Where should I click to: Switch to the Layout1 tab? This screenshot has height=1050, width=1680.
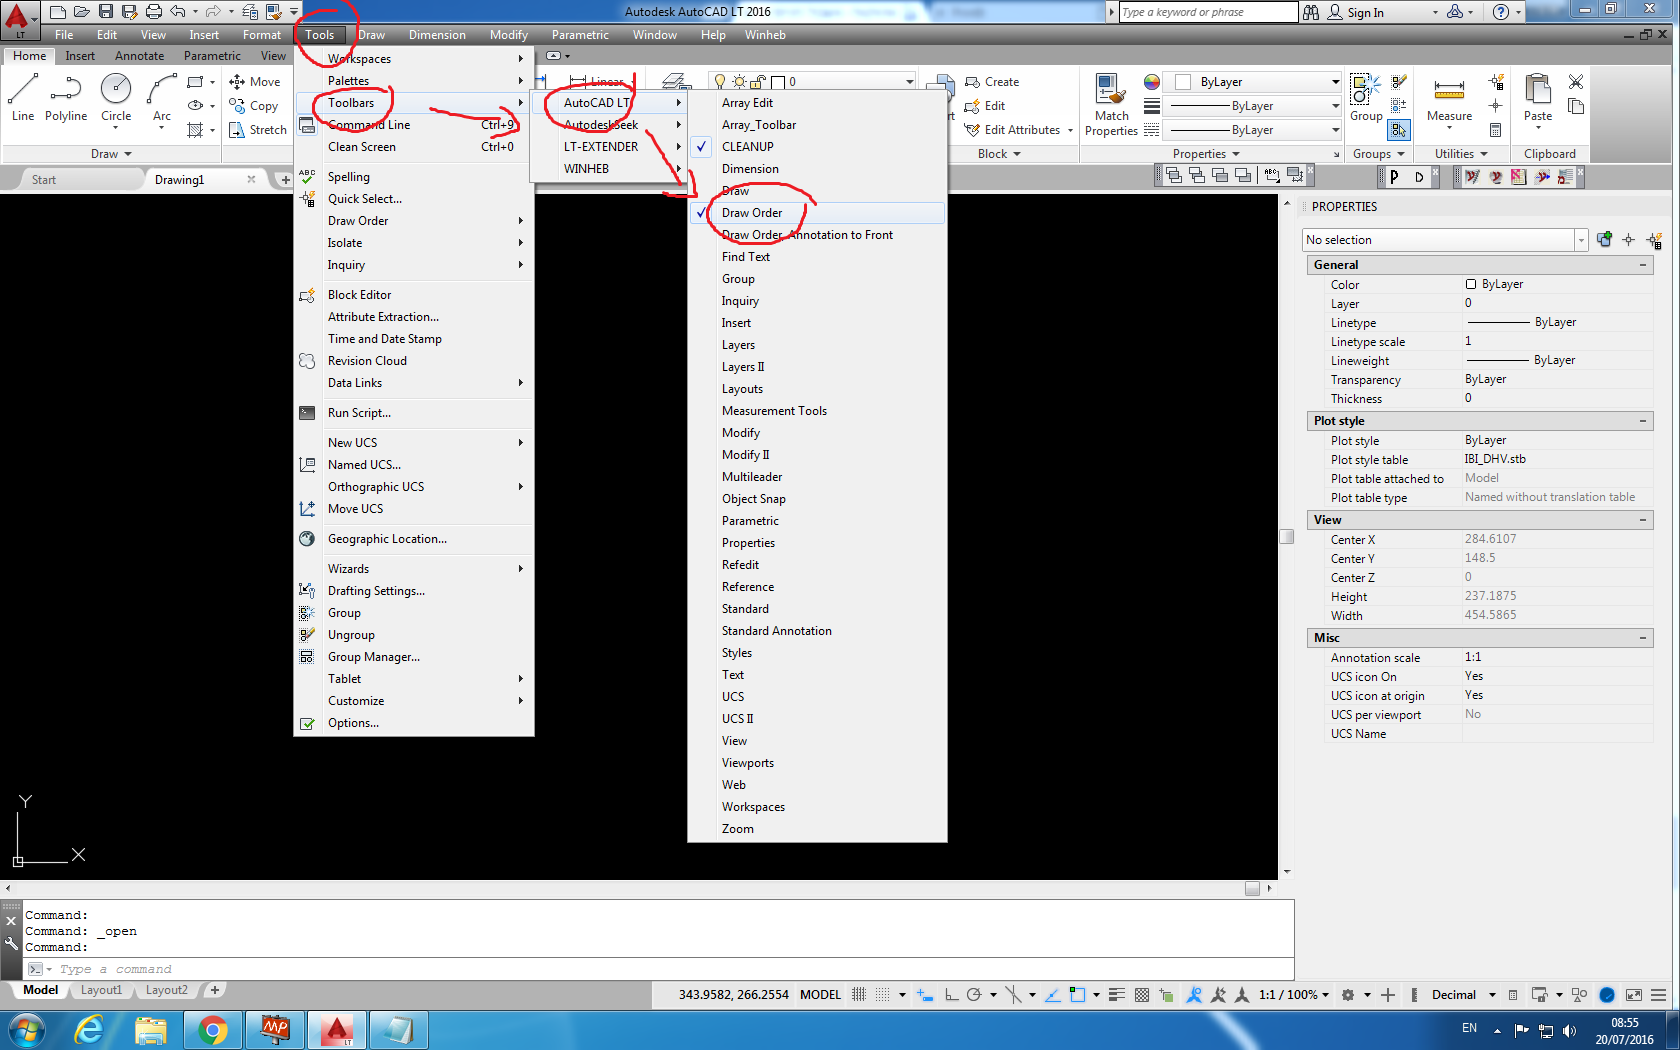click(101, 990)
